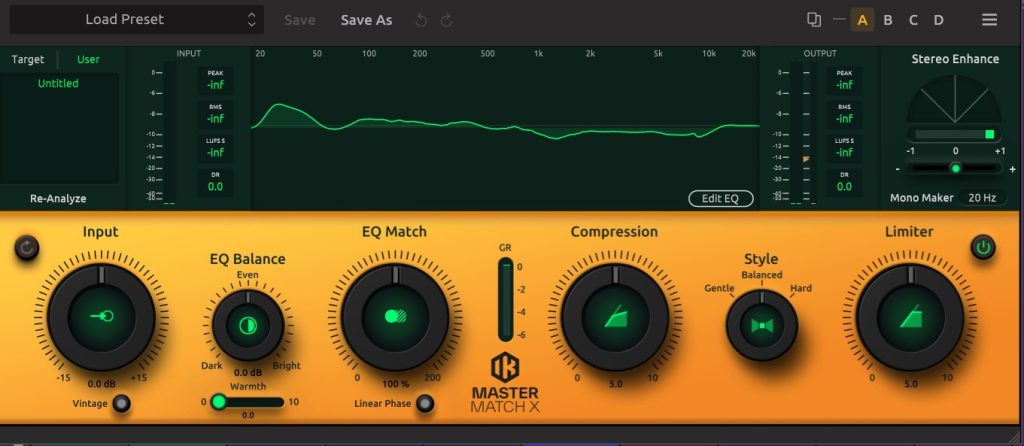The width and height of the screenshot is (1024, 446).
Task: Click the Style selector knob
Action: (x=761, y=326)
